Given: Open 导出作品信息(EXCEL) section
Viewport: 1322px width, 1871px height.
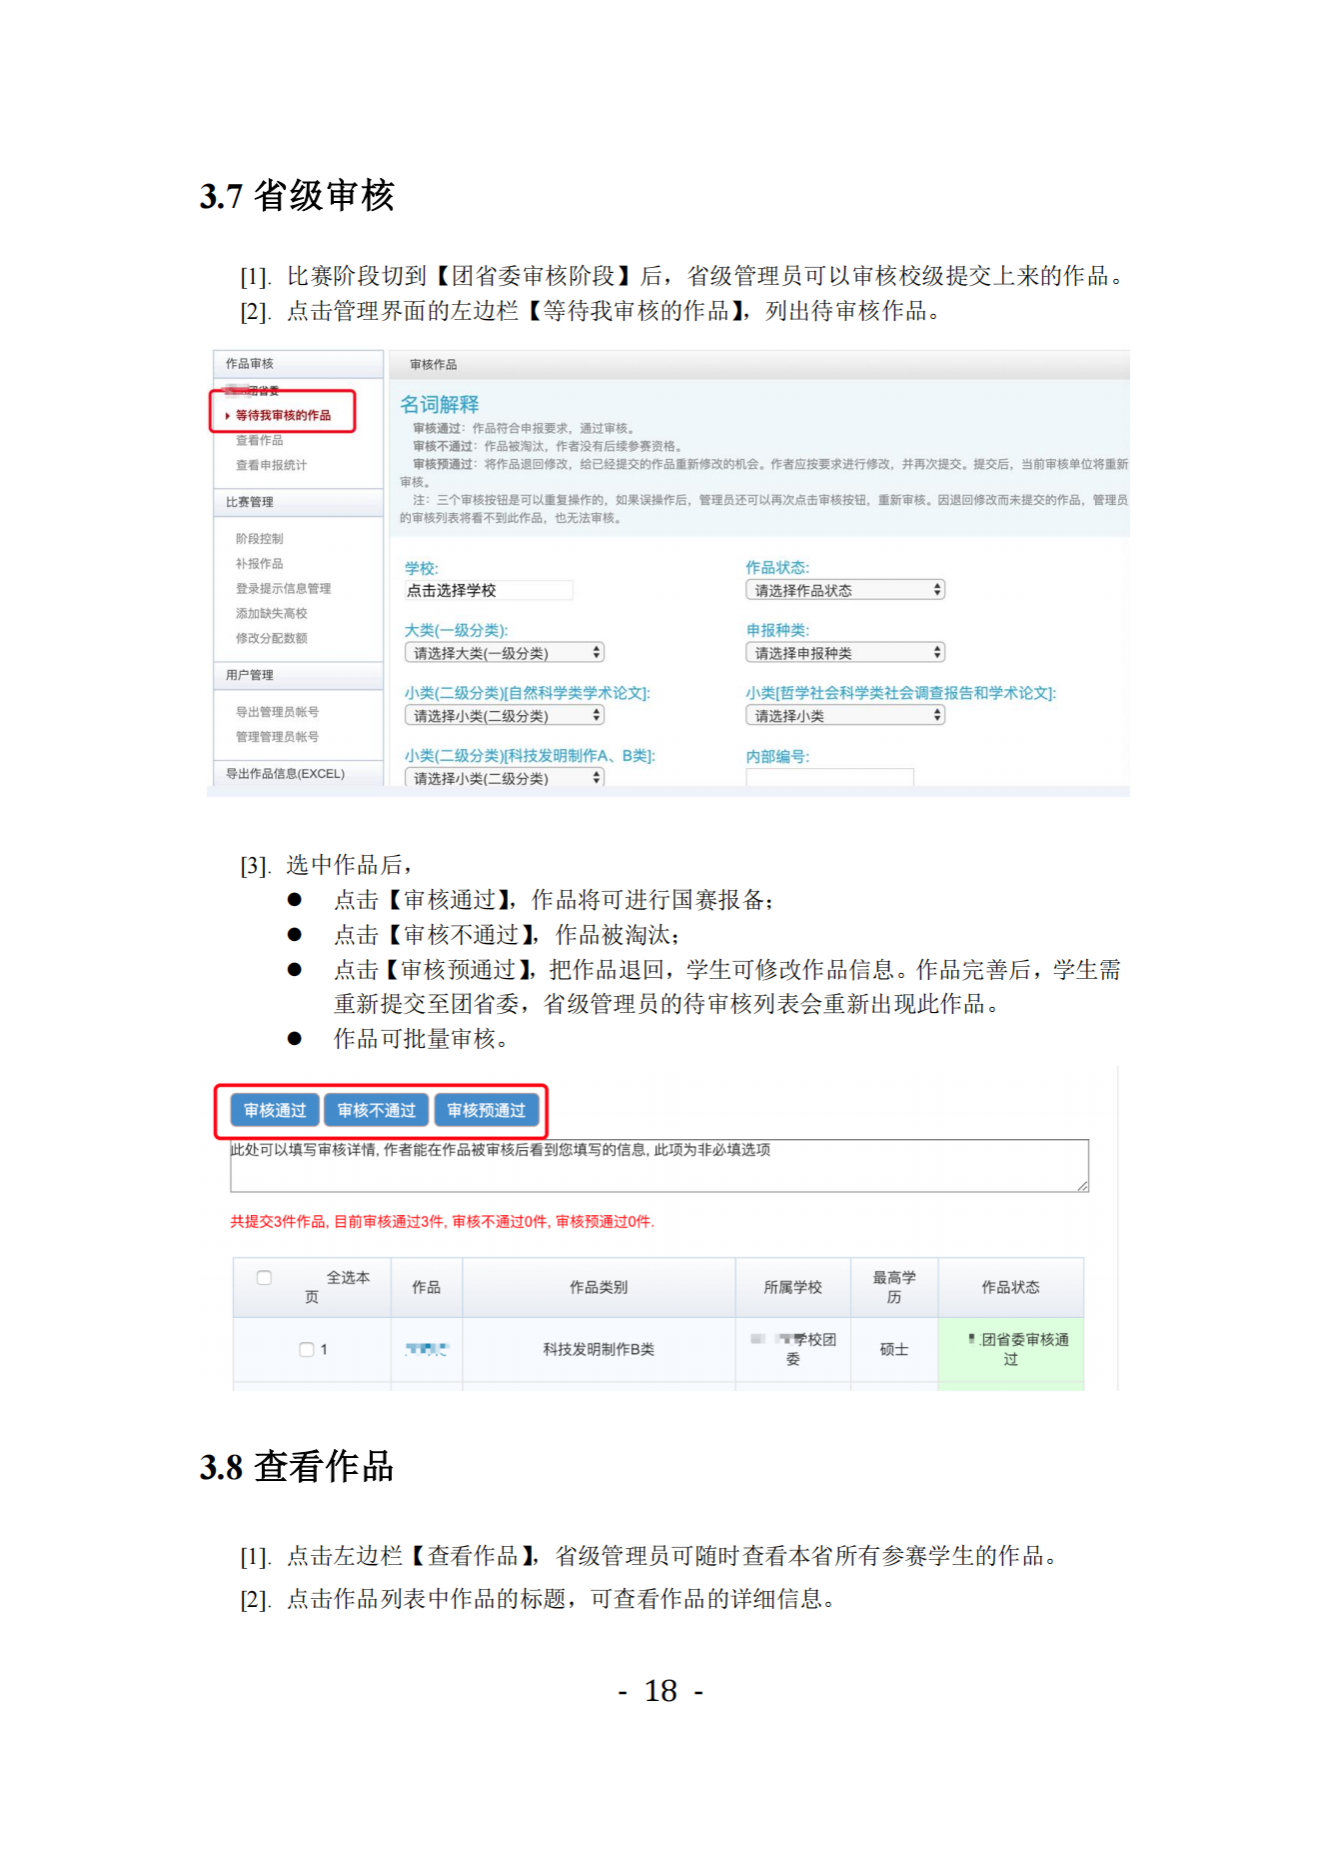Looking at the screenshot, I should [x=285, y=774].
